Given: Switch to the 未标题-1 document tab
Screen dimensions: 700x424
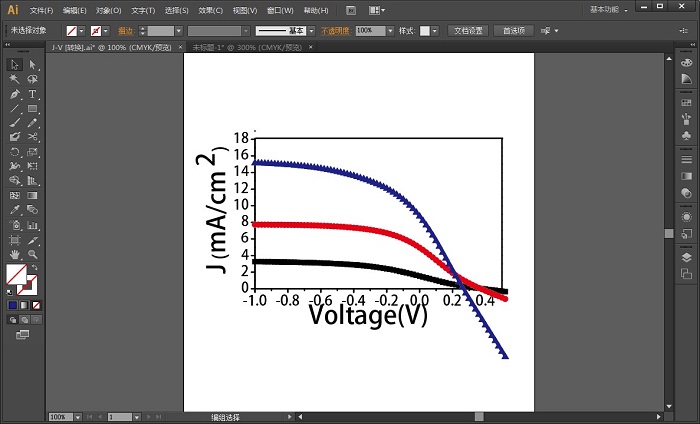Looking at the screenshot, I should 247,47.
